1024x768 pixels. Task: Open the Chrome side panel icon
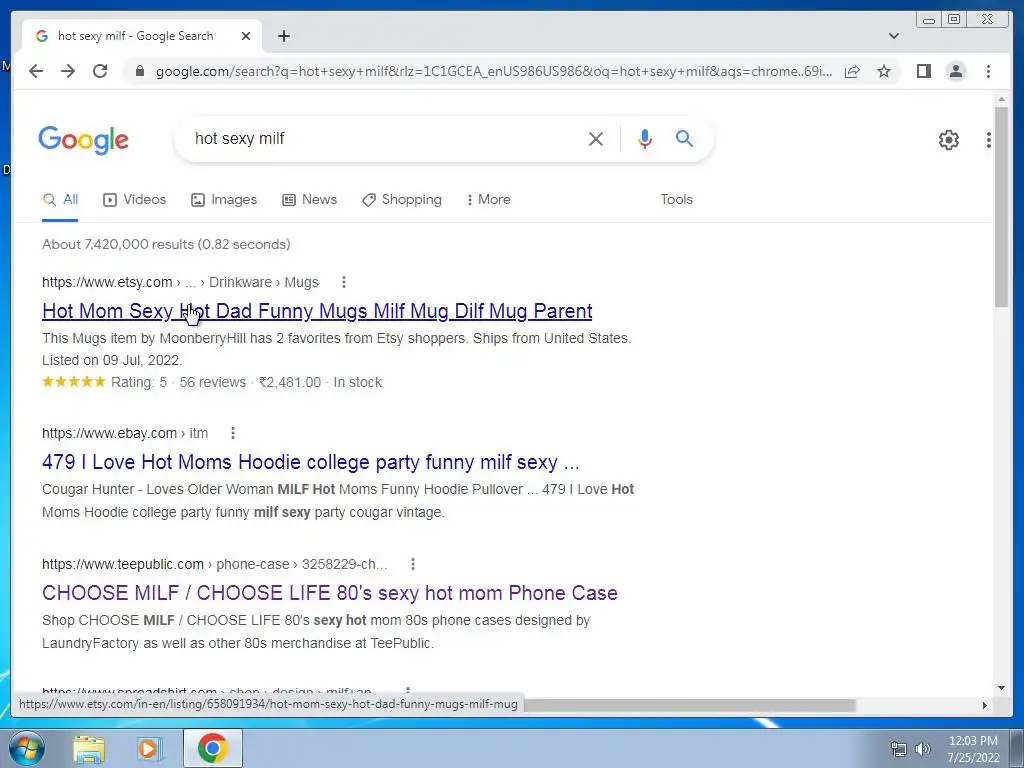click(923, 71)
